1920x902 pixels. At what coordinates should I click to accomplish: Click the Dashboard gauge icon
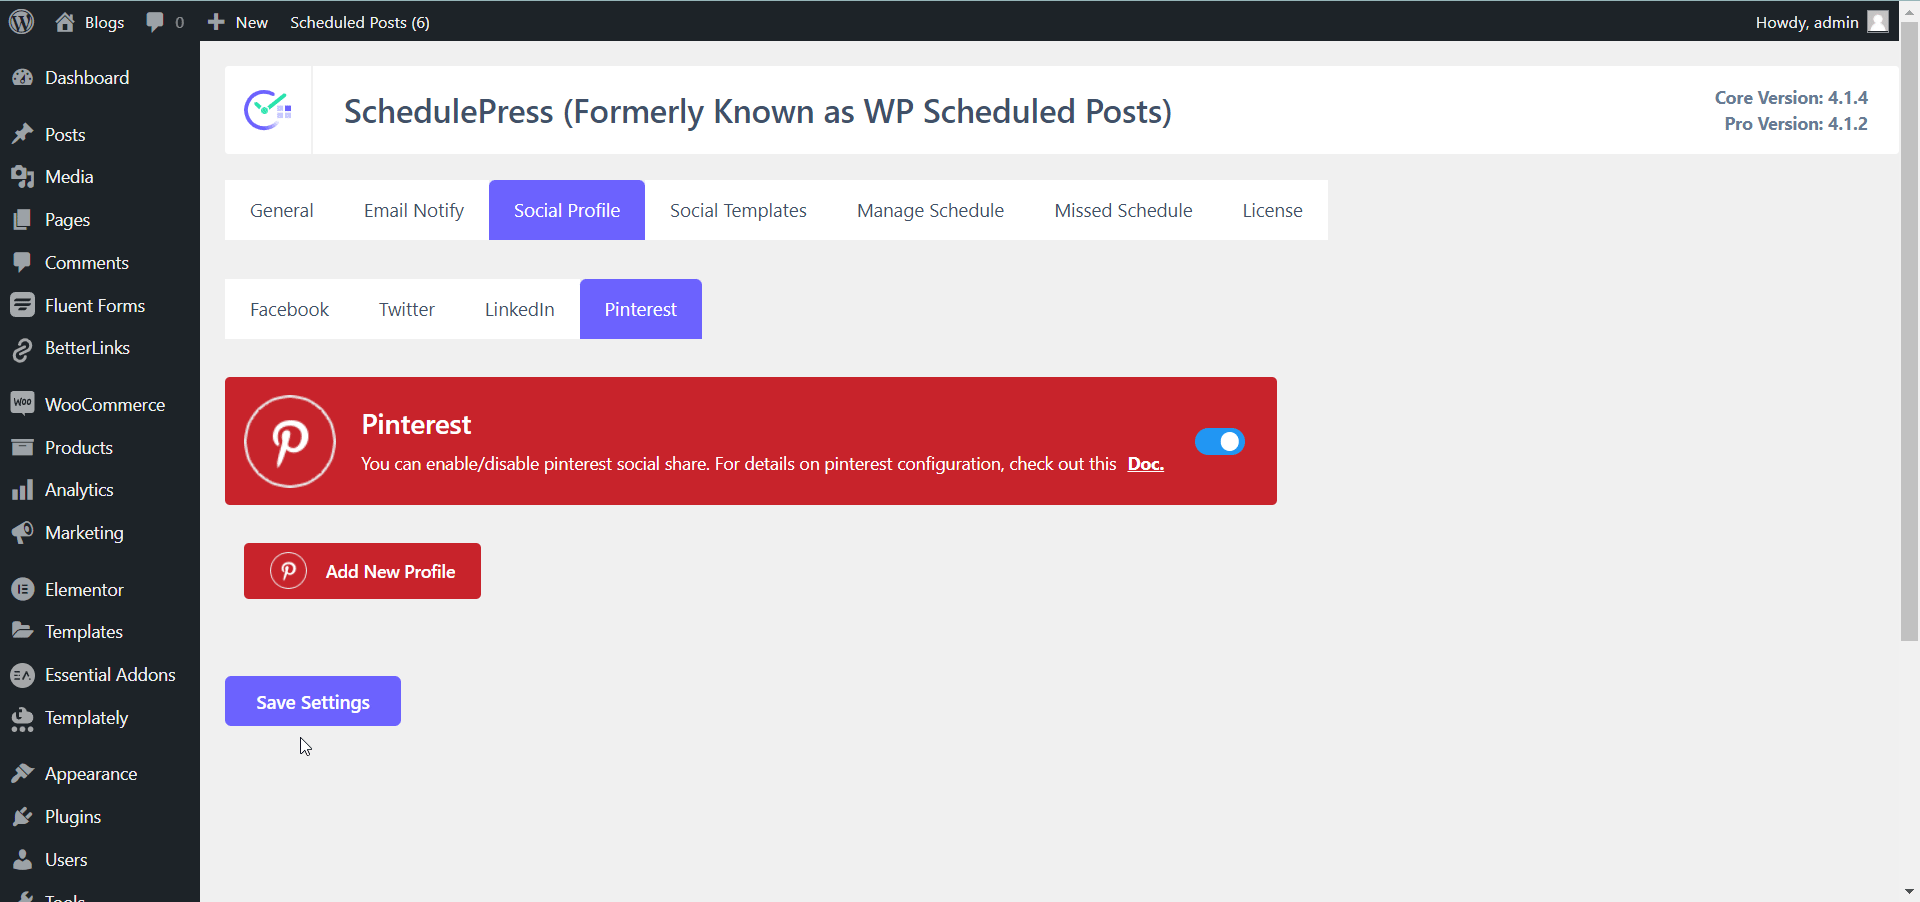tap(22, 77)
